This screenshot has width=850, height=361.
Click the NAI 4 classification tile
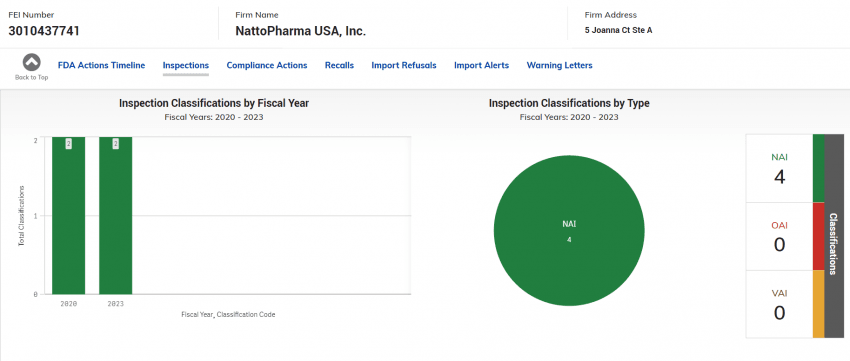tap(780, 169)
